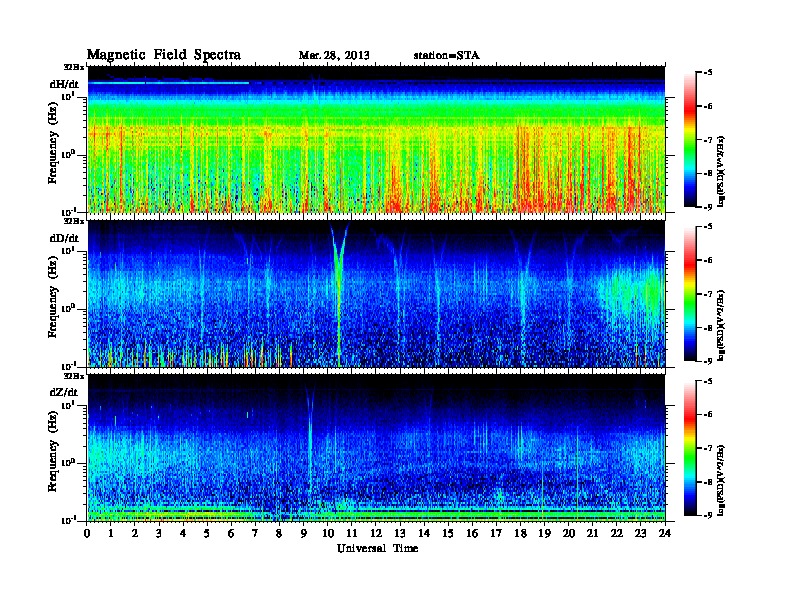Screen dimensions: 792x612
Task: Click the '17' hour tick label
Action: point(496,533)
